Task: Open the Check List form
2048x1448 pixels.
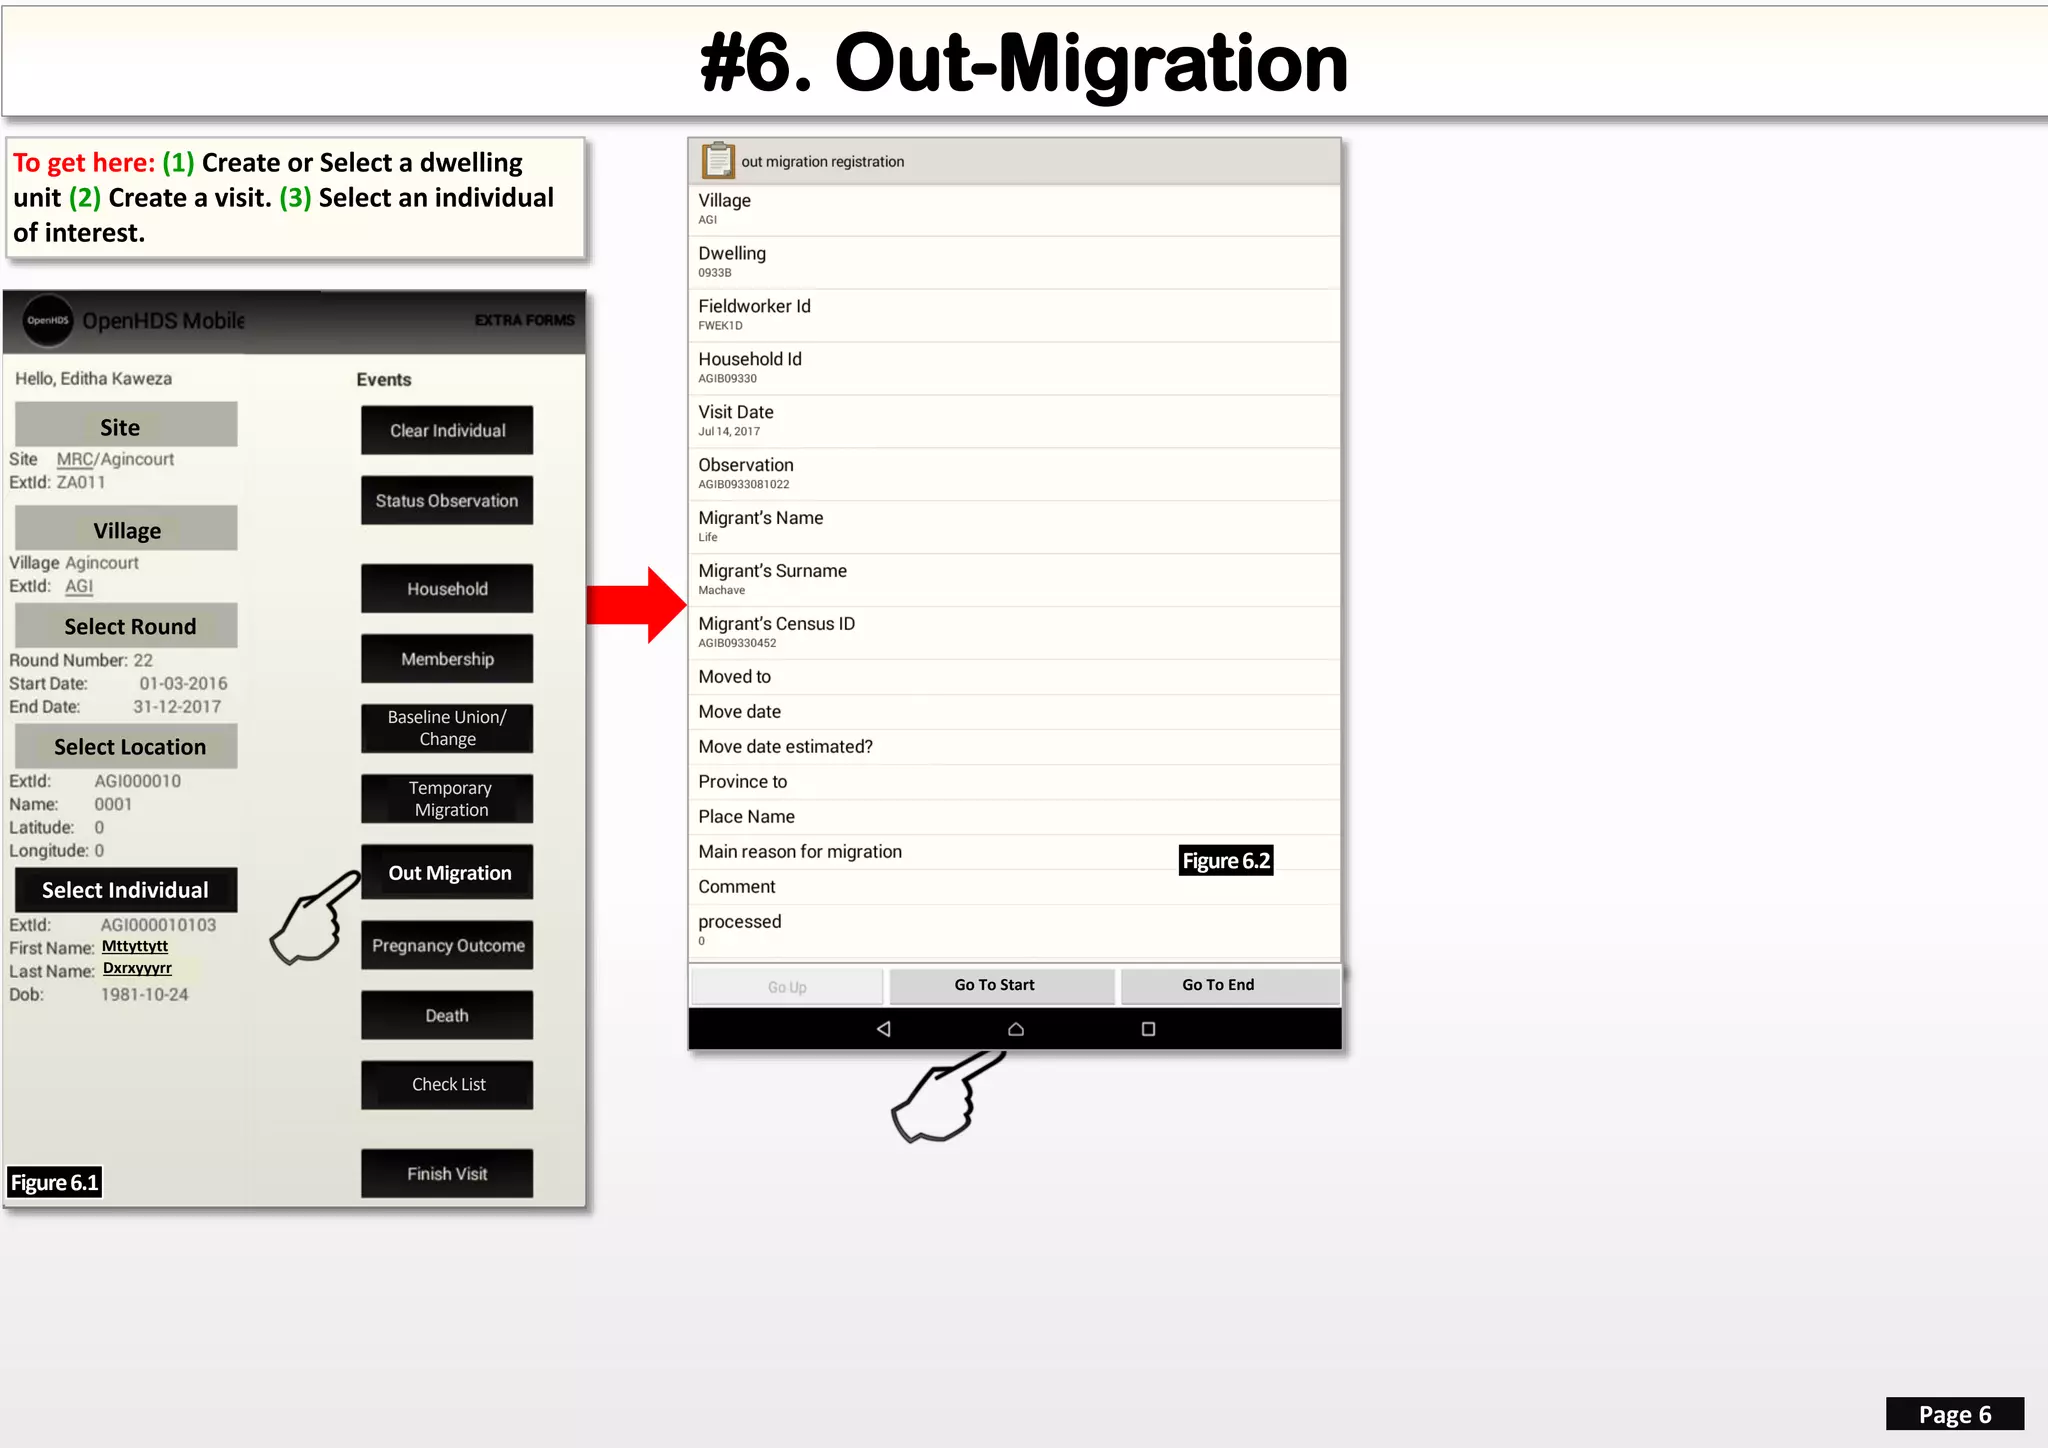Action: tap(447, 1085)
